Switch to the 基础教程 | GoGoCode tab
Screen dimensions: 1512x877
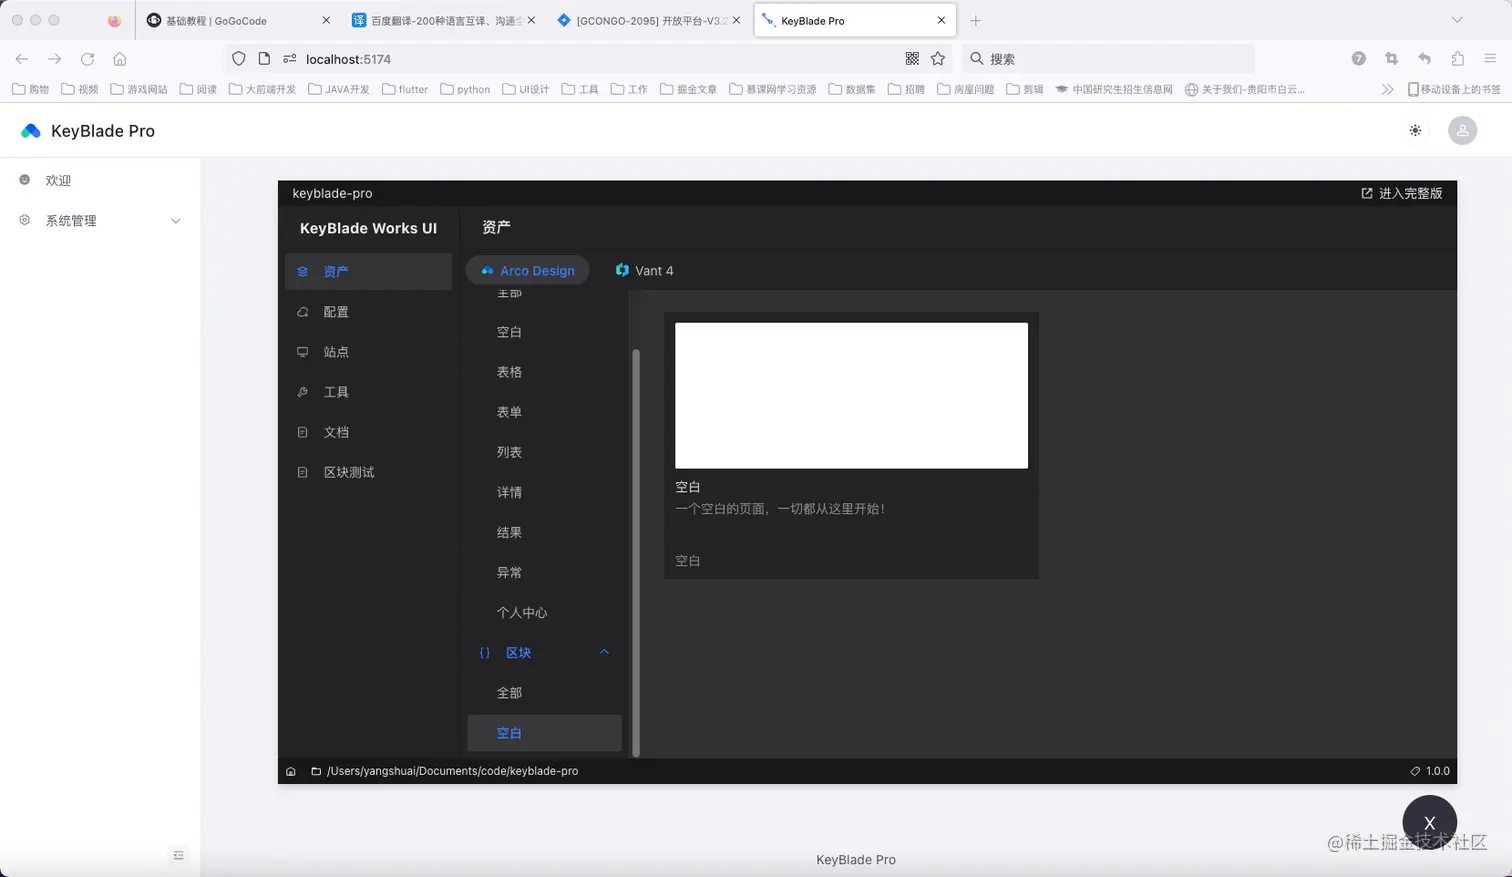tap(237, 20)
